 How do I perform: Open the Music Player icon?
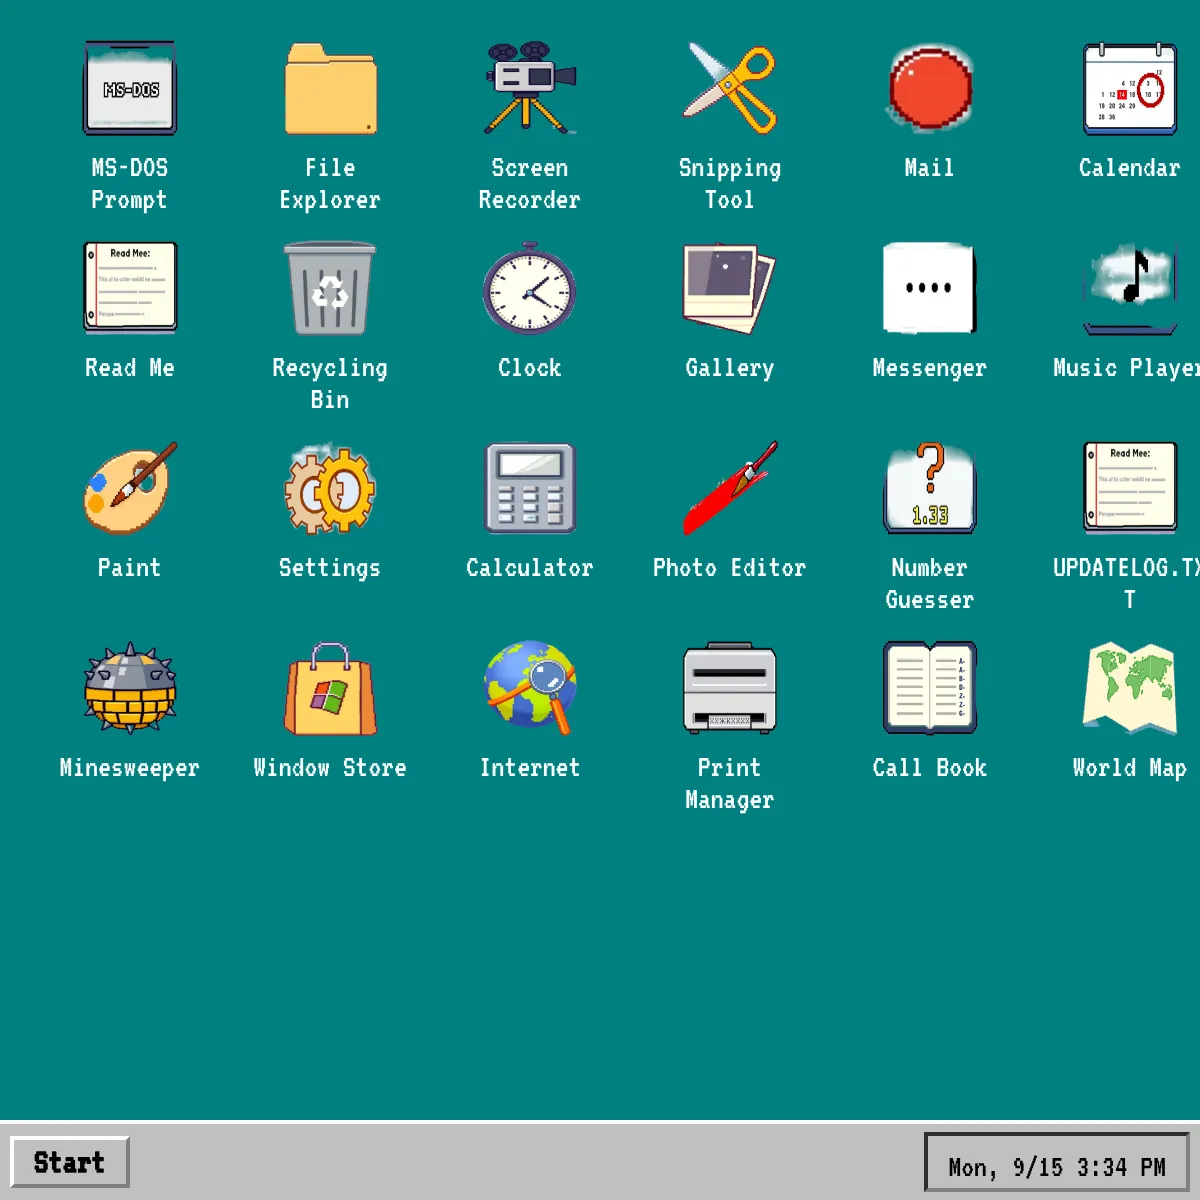click(x=1130, y=289)
